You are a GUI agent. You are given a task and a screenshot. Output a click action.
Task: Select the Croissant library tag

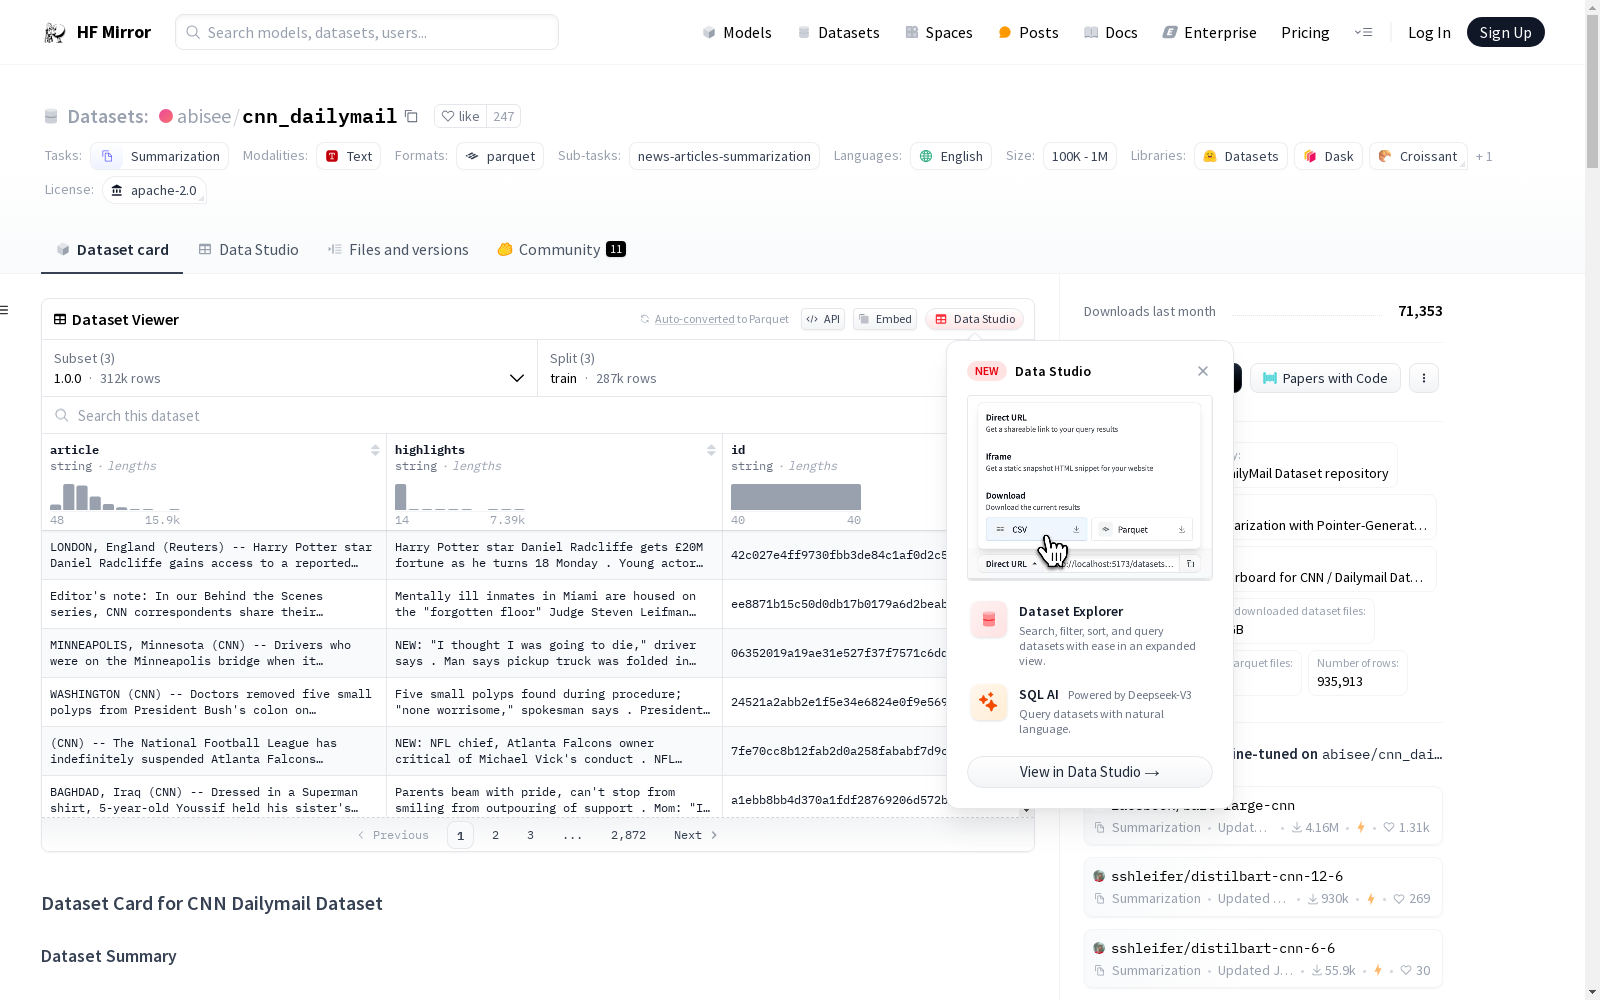[1418, 156]
